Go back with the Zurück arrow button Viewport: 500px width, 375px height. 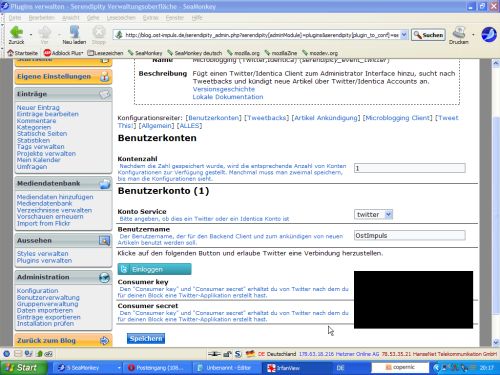tap(16, 35)
